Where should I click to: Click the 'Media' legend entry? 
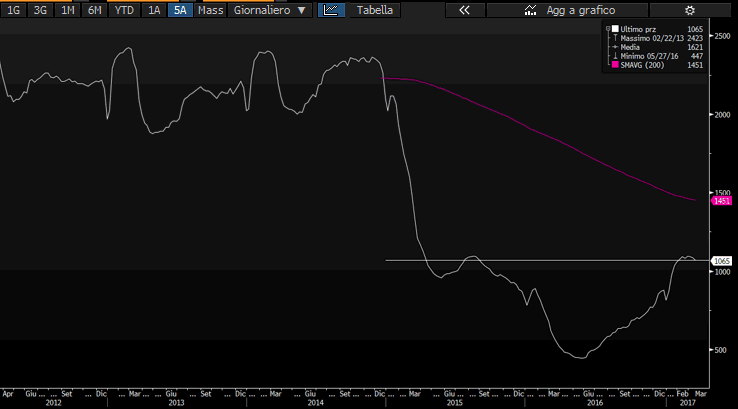coord(630,47)
